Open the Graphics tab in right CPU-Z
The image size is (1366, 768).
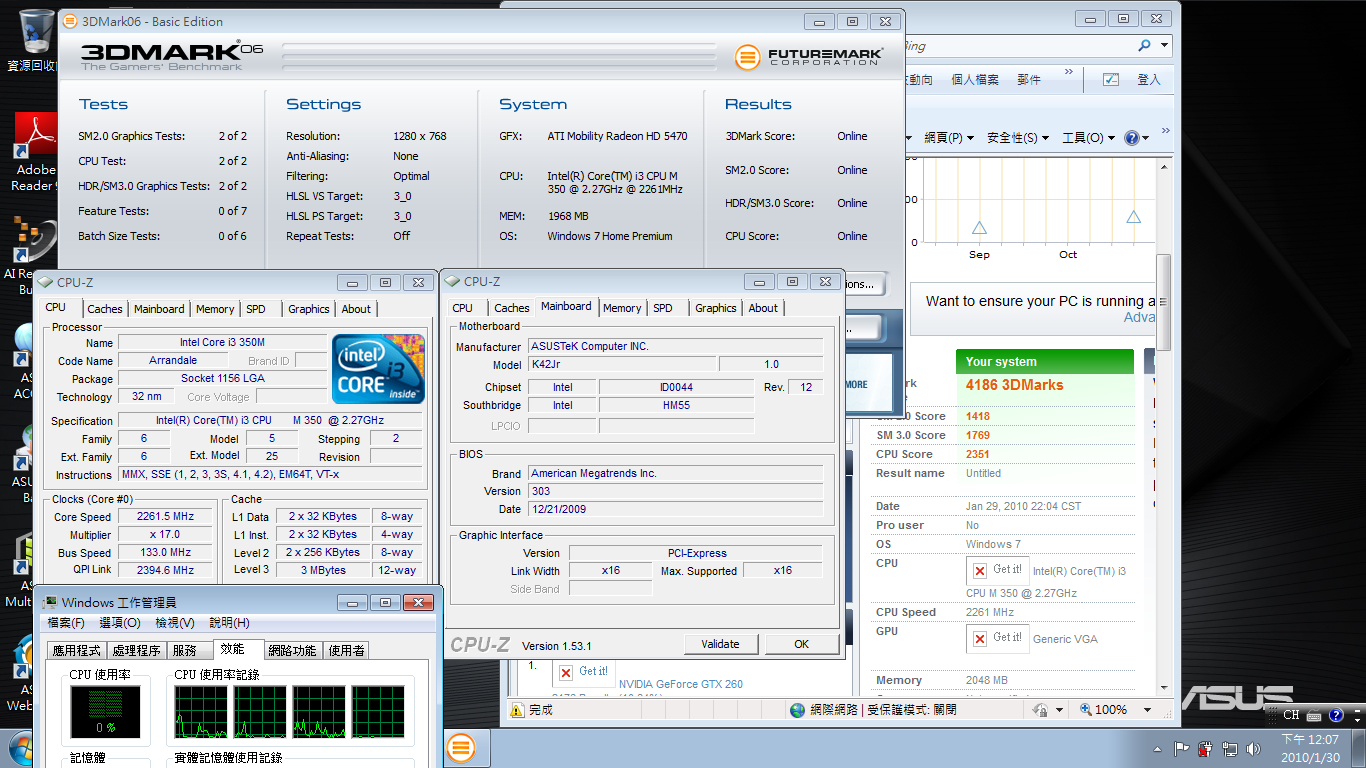(716, 308)
